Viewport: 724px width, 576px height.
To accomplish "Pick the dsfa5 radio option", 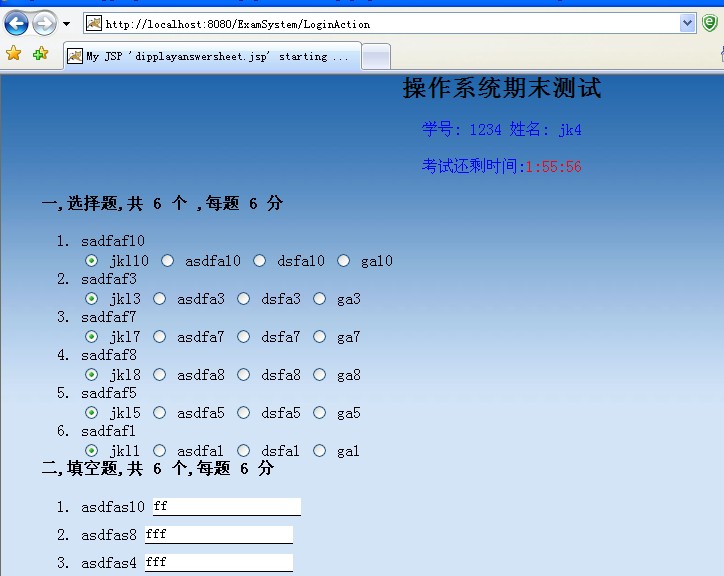I will [243, 412].
